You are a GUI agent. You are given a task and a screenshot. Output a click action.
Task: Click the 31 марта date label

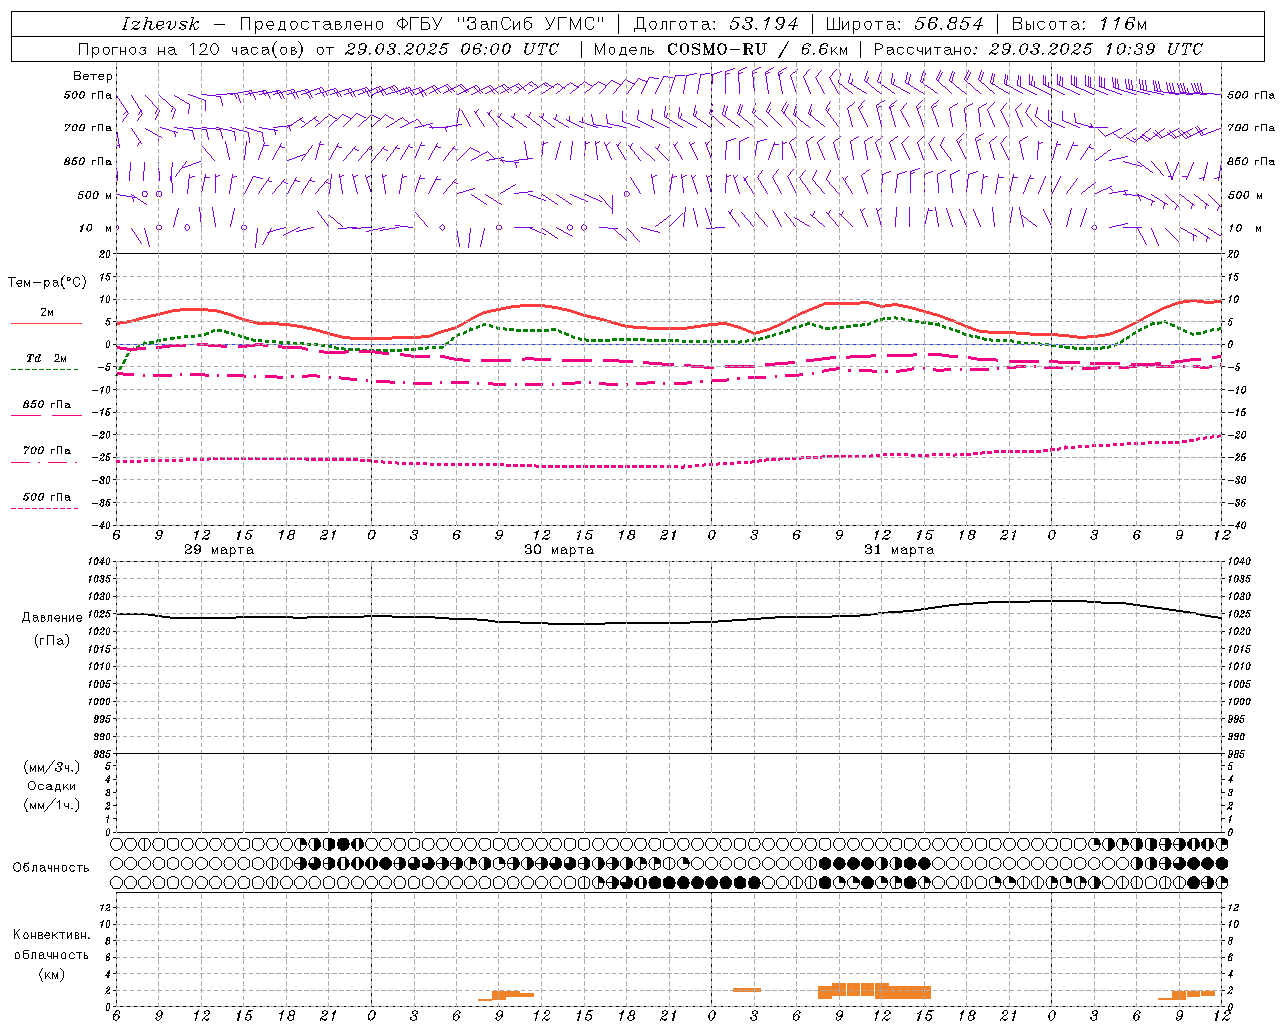[x=899, y=550]
